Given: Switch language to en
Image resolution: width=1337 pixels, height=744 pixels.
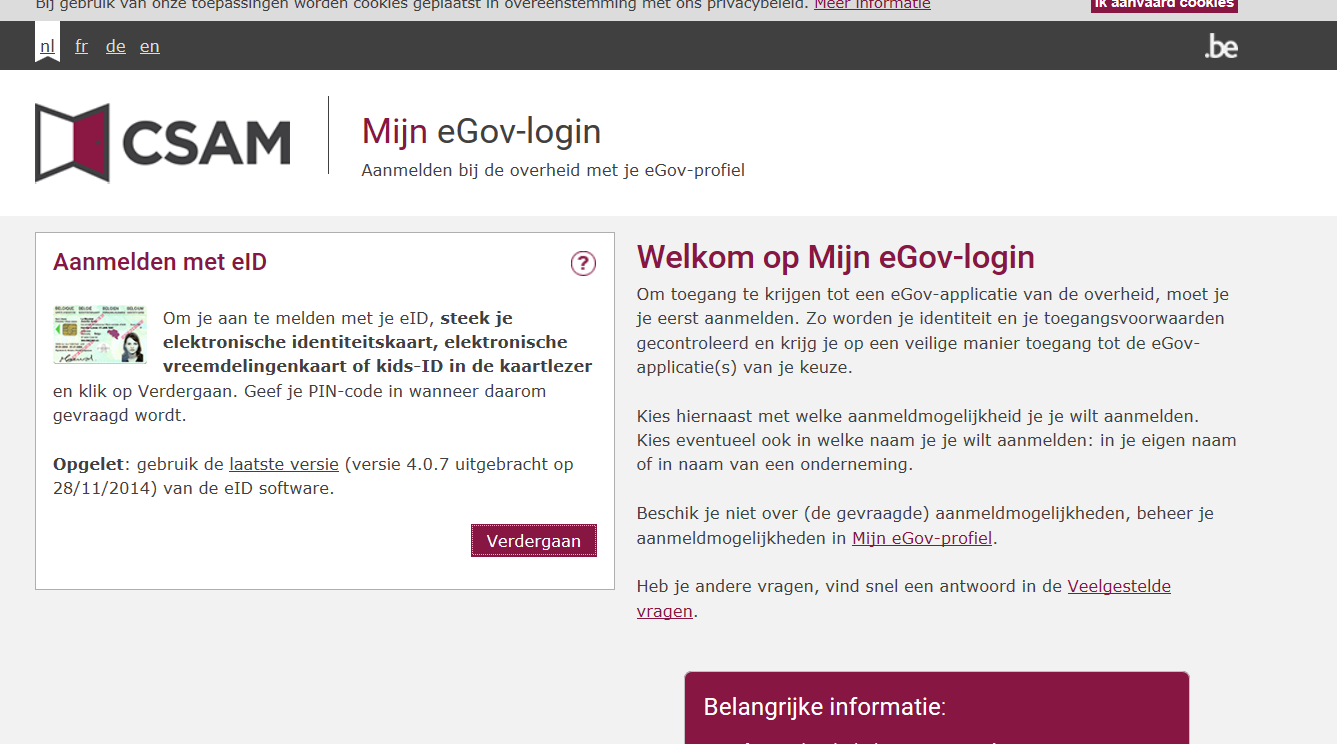Looking at the screenshot, I should [x=150, y=46].
